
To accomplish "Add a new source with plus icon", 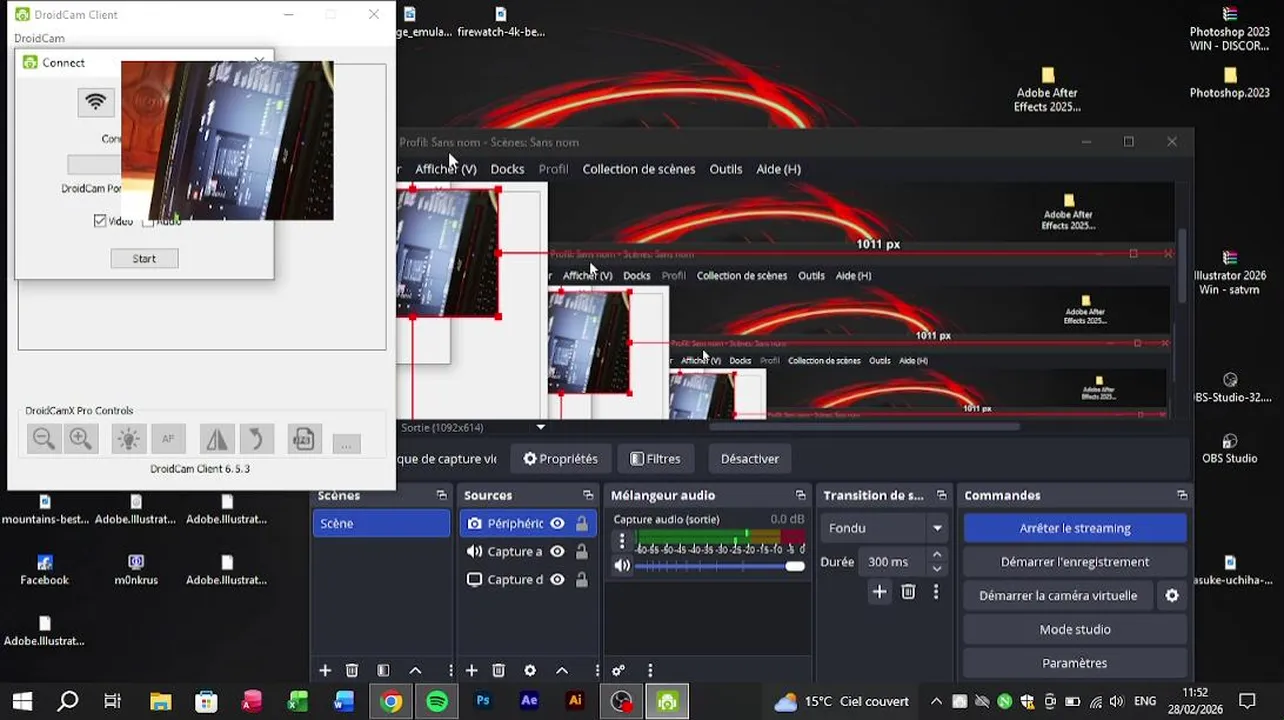I will tap(472, 671).
